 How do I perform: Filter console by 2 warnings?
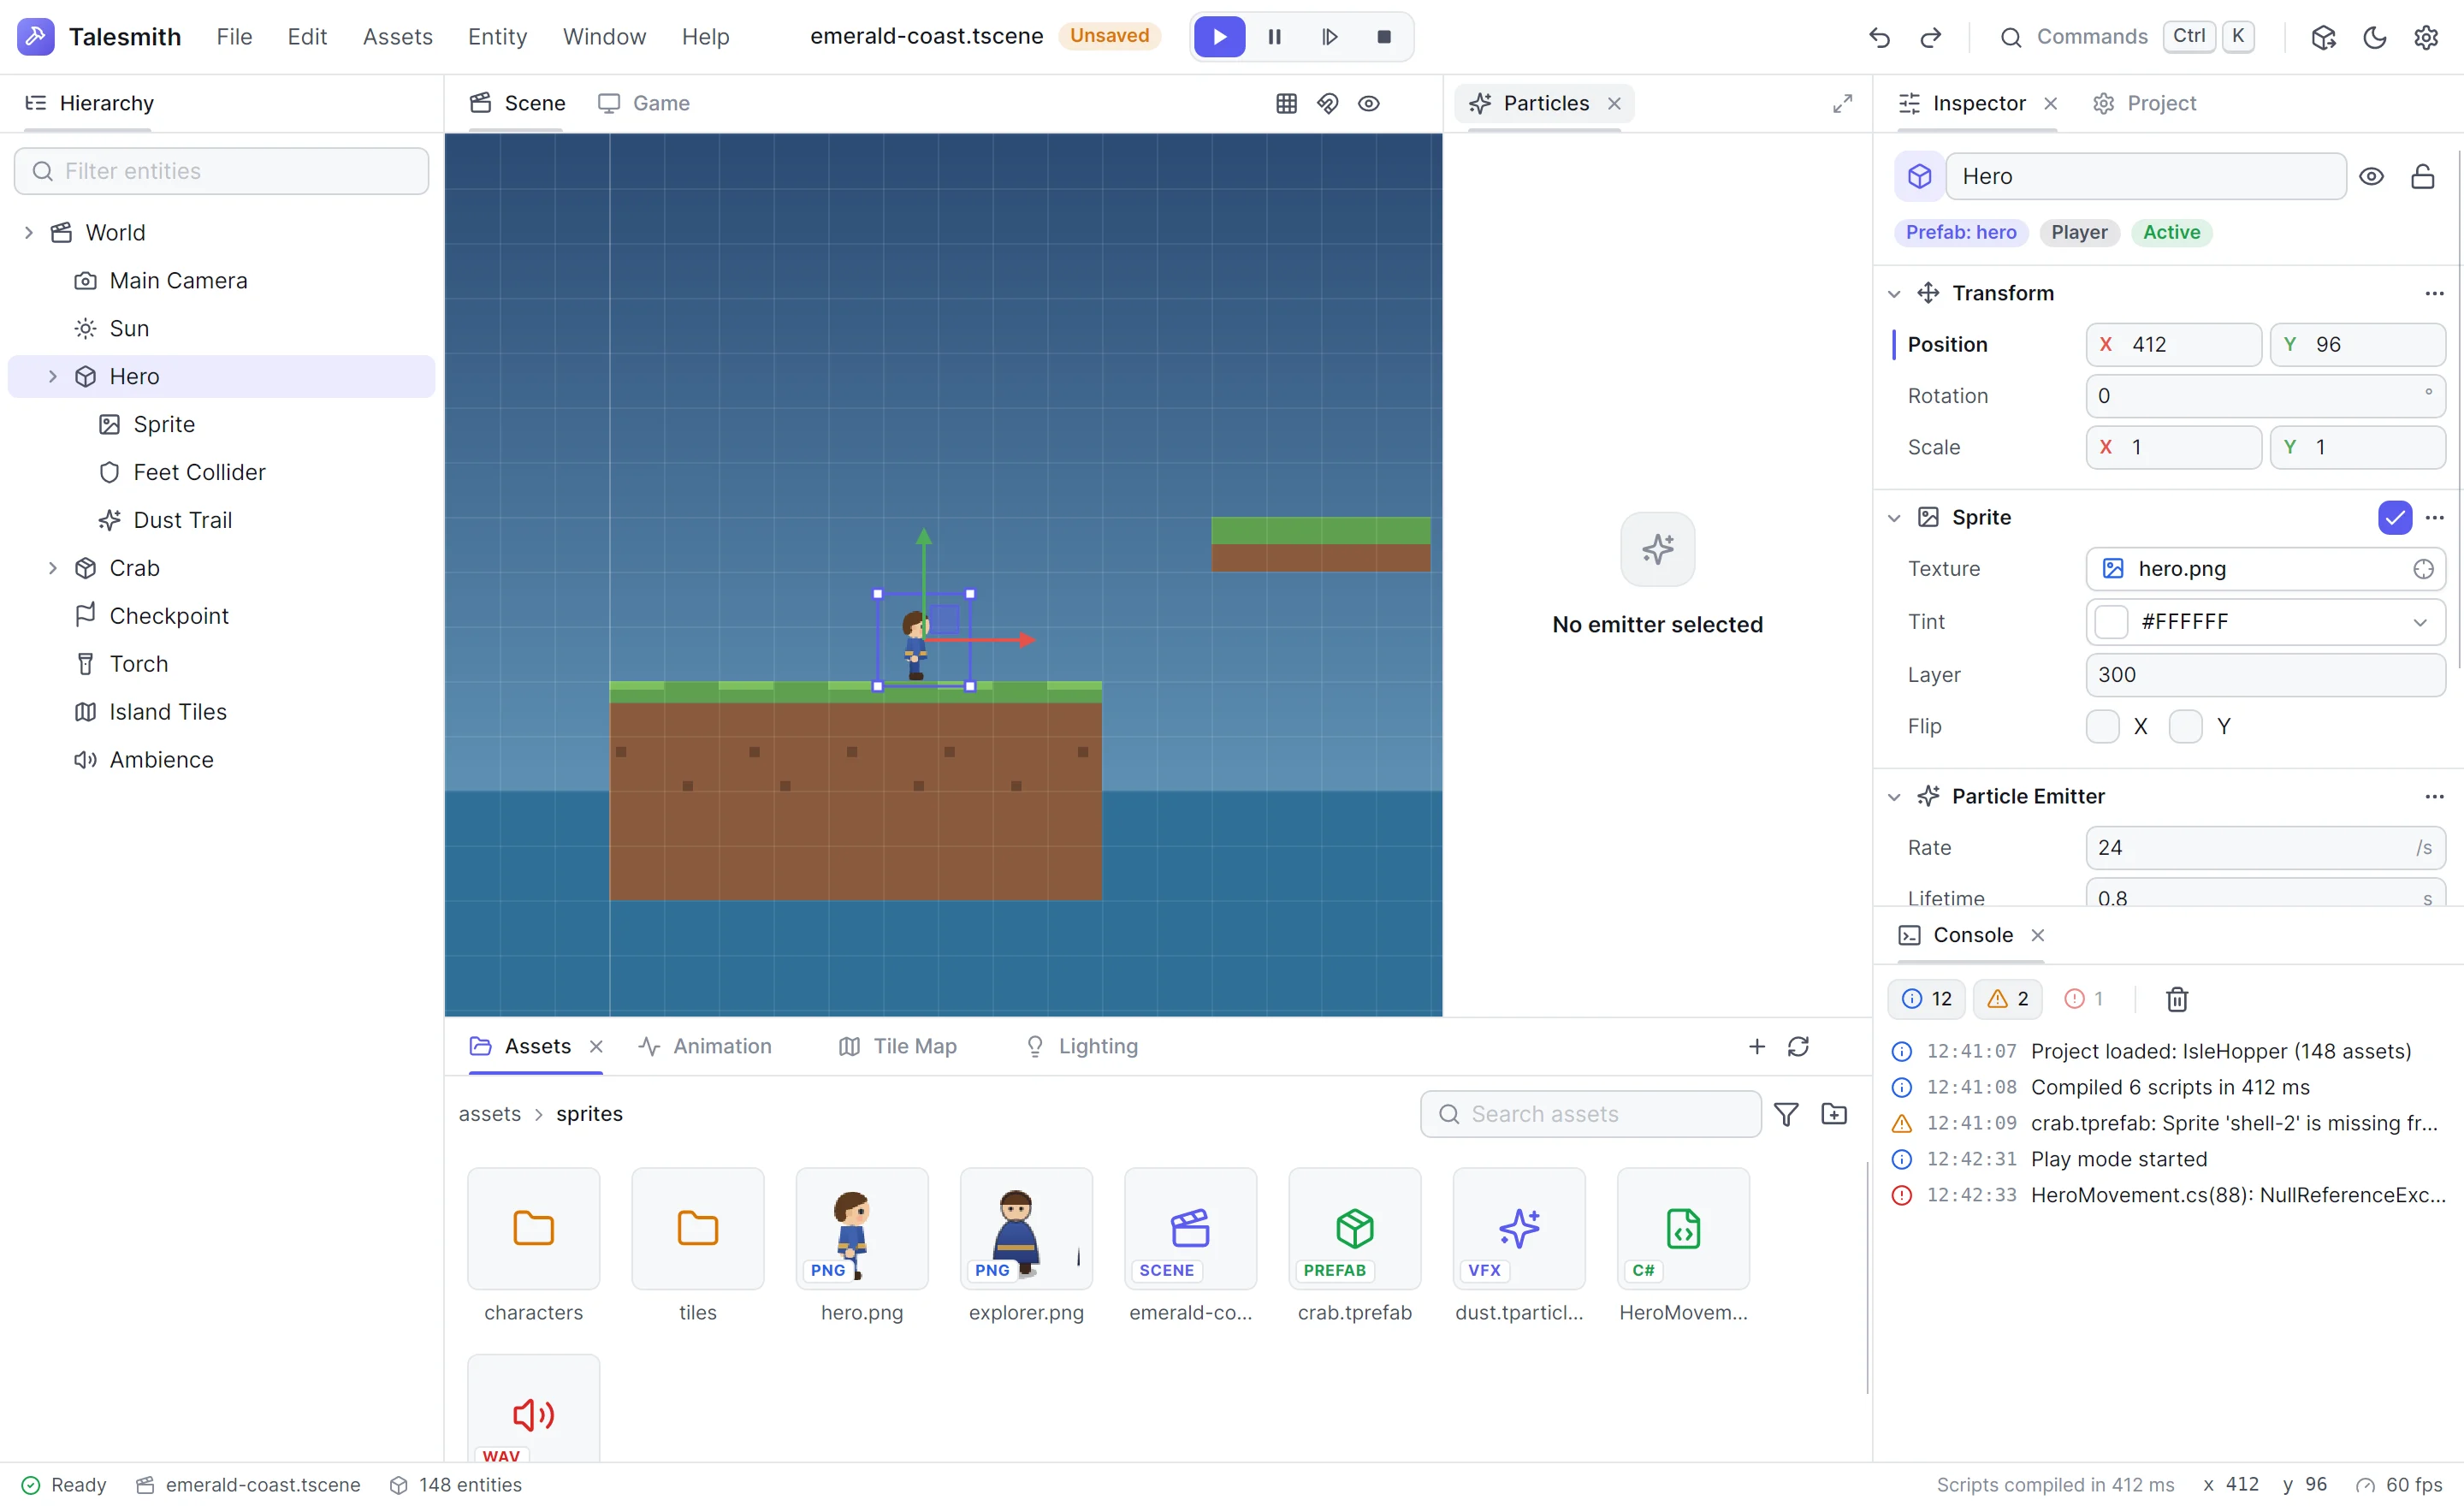pos(2008,999)
